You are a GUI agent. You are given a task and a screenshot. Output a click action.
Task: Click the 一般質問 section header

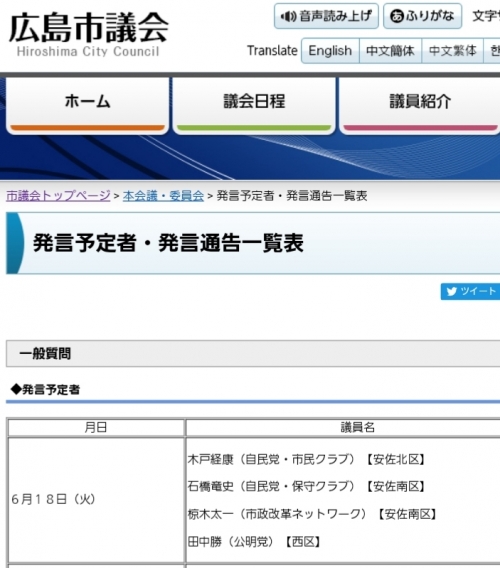point(253,354)
